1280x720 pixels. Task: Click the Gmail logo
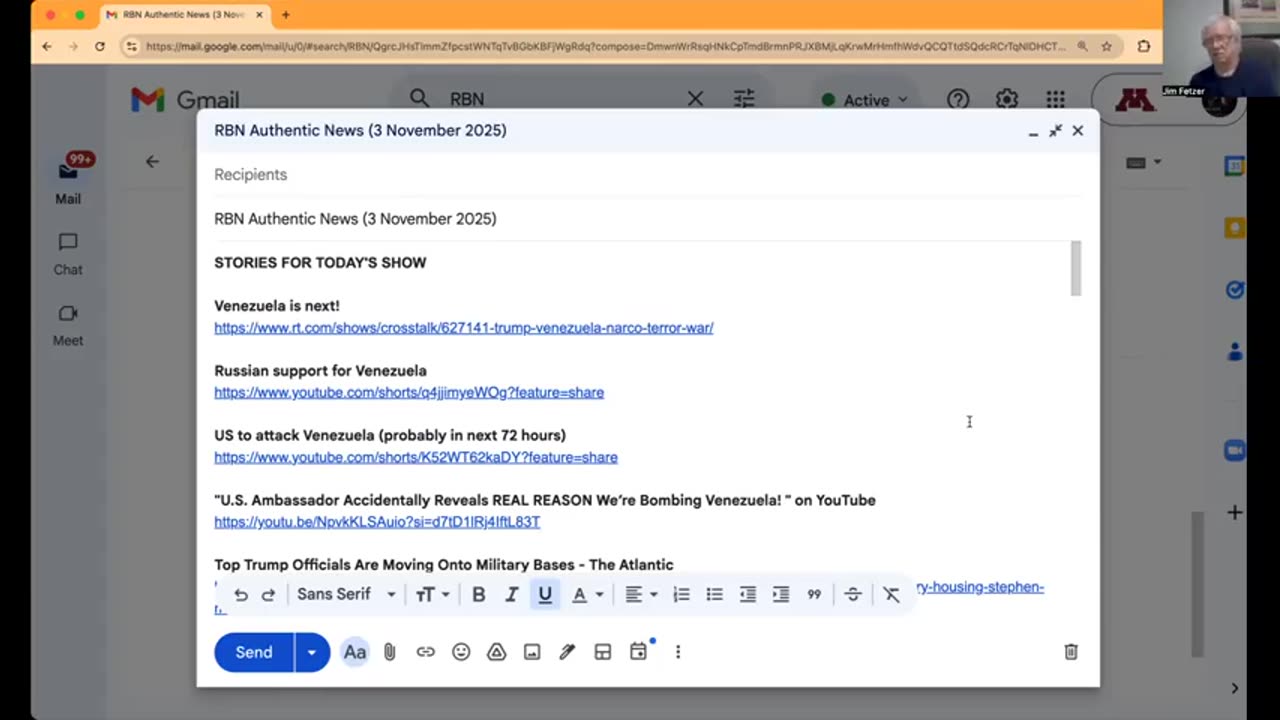point(185,99)
